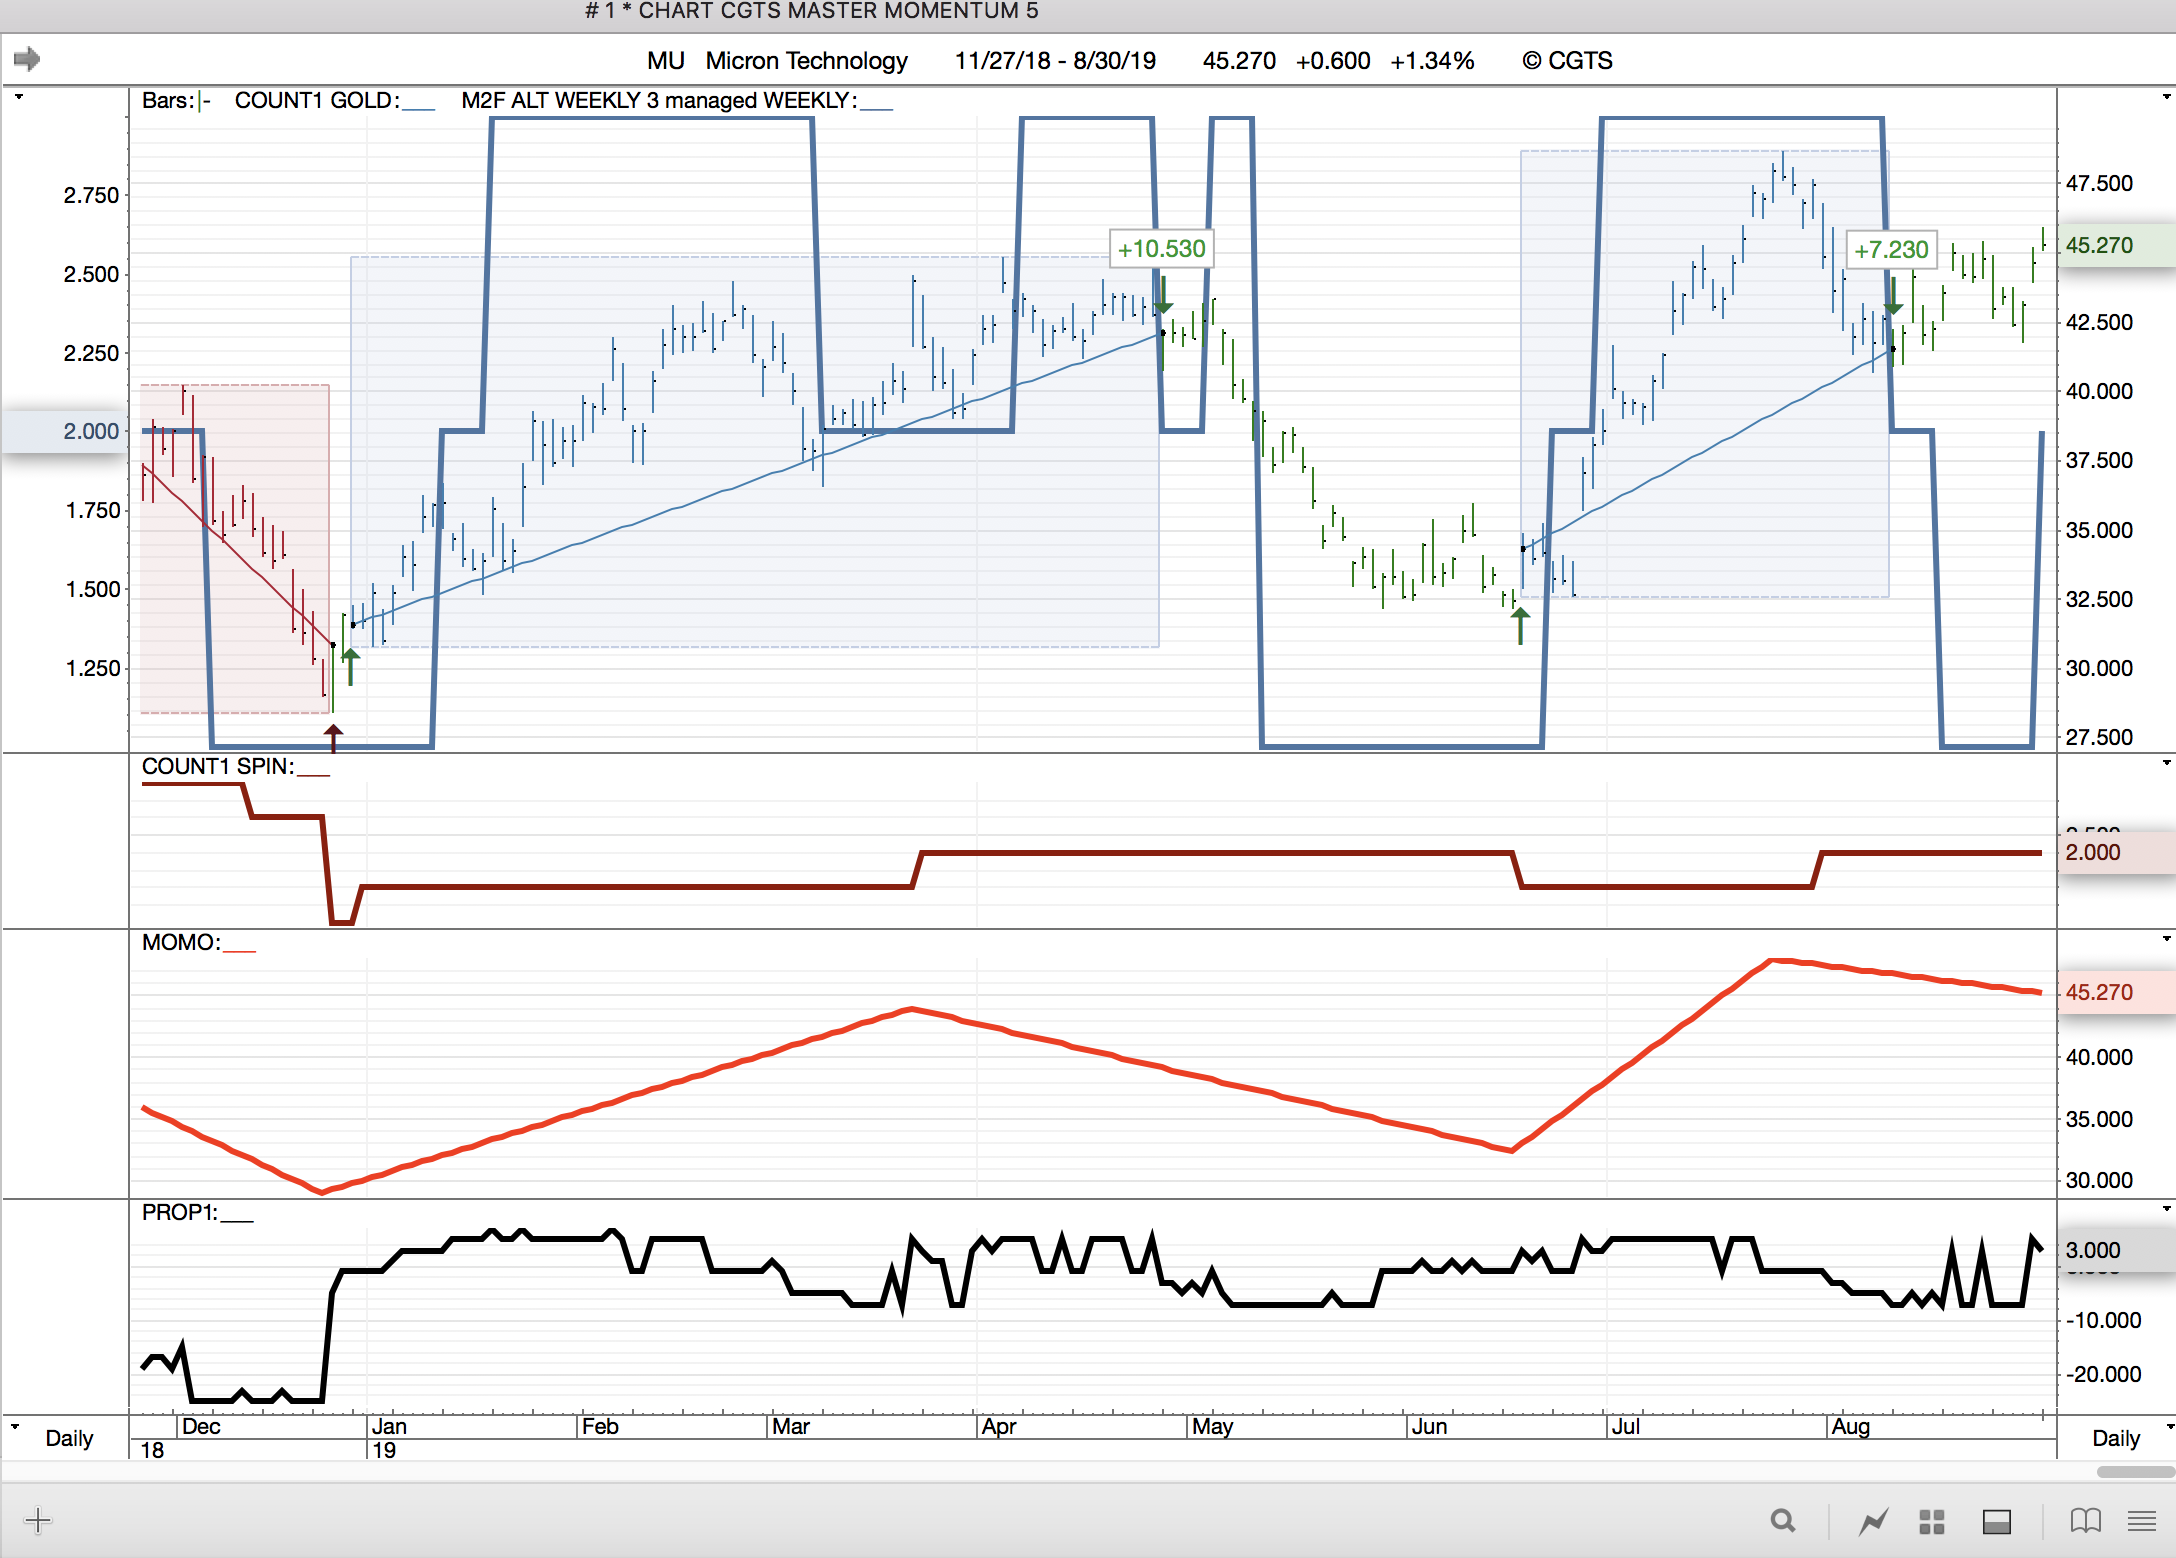Viewport: 2176px width, 1558px height.
Task: Click the list lines icon at bottom right
Action: click(x=2142, y=1521)
